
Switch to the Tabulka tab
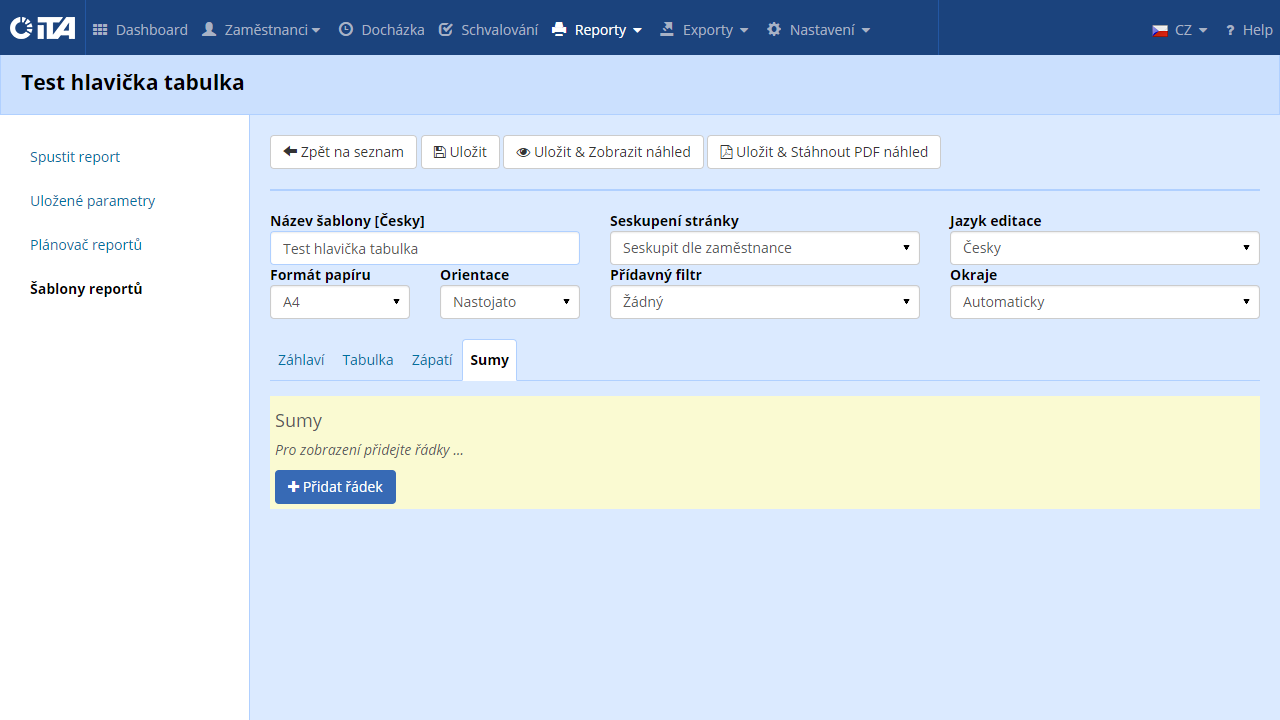click(367, 360)
